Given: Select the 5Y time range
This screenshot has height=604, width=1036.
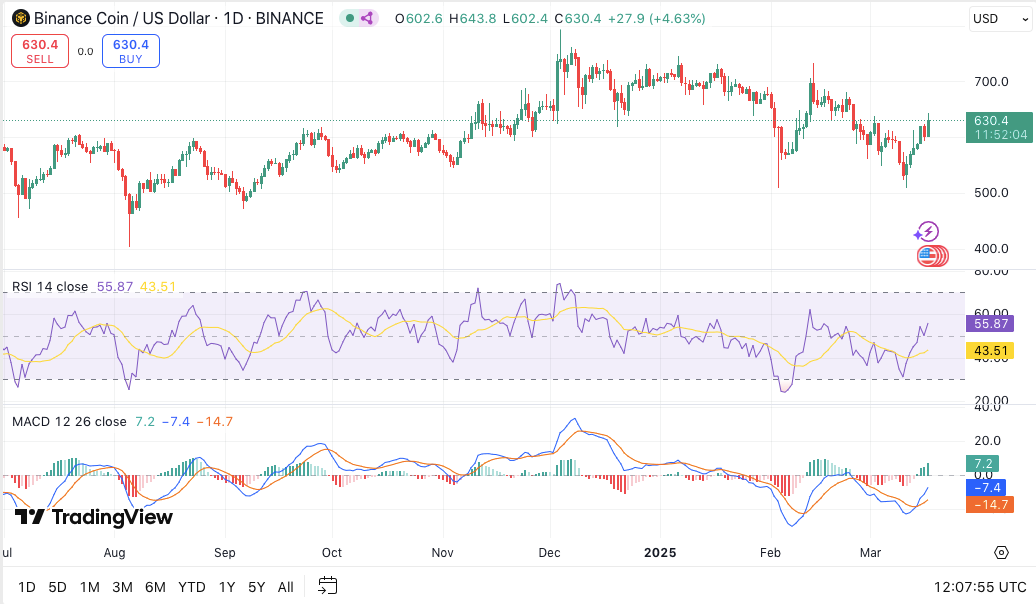Looking at the screenshot, I should pos(257,587).
